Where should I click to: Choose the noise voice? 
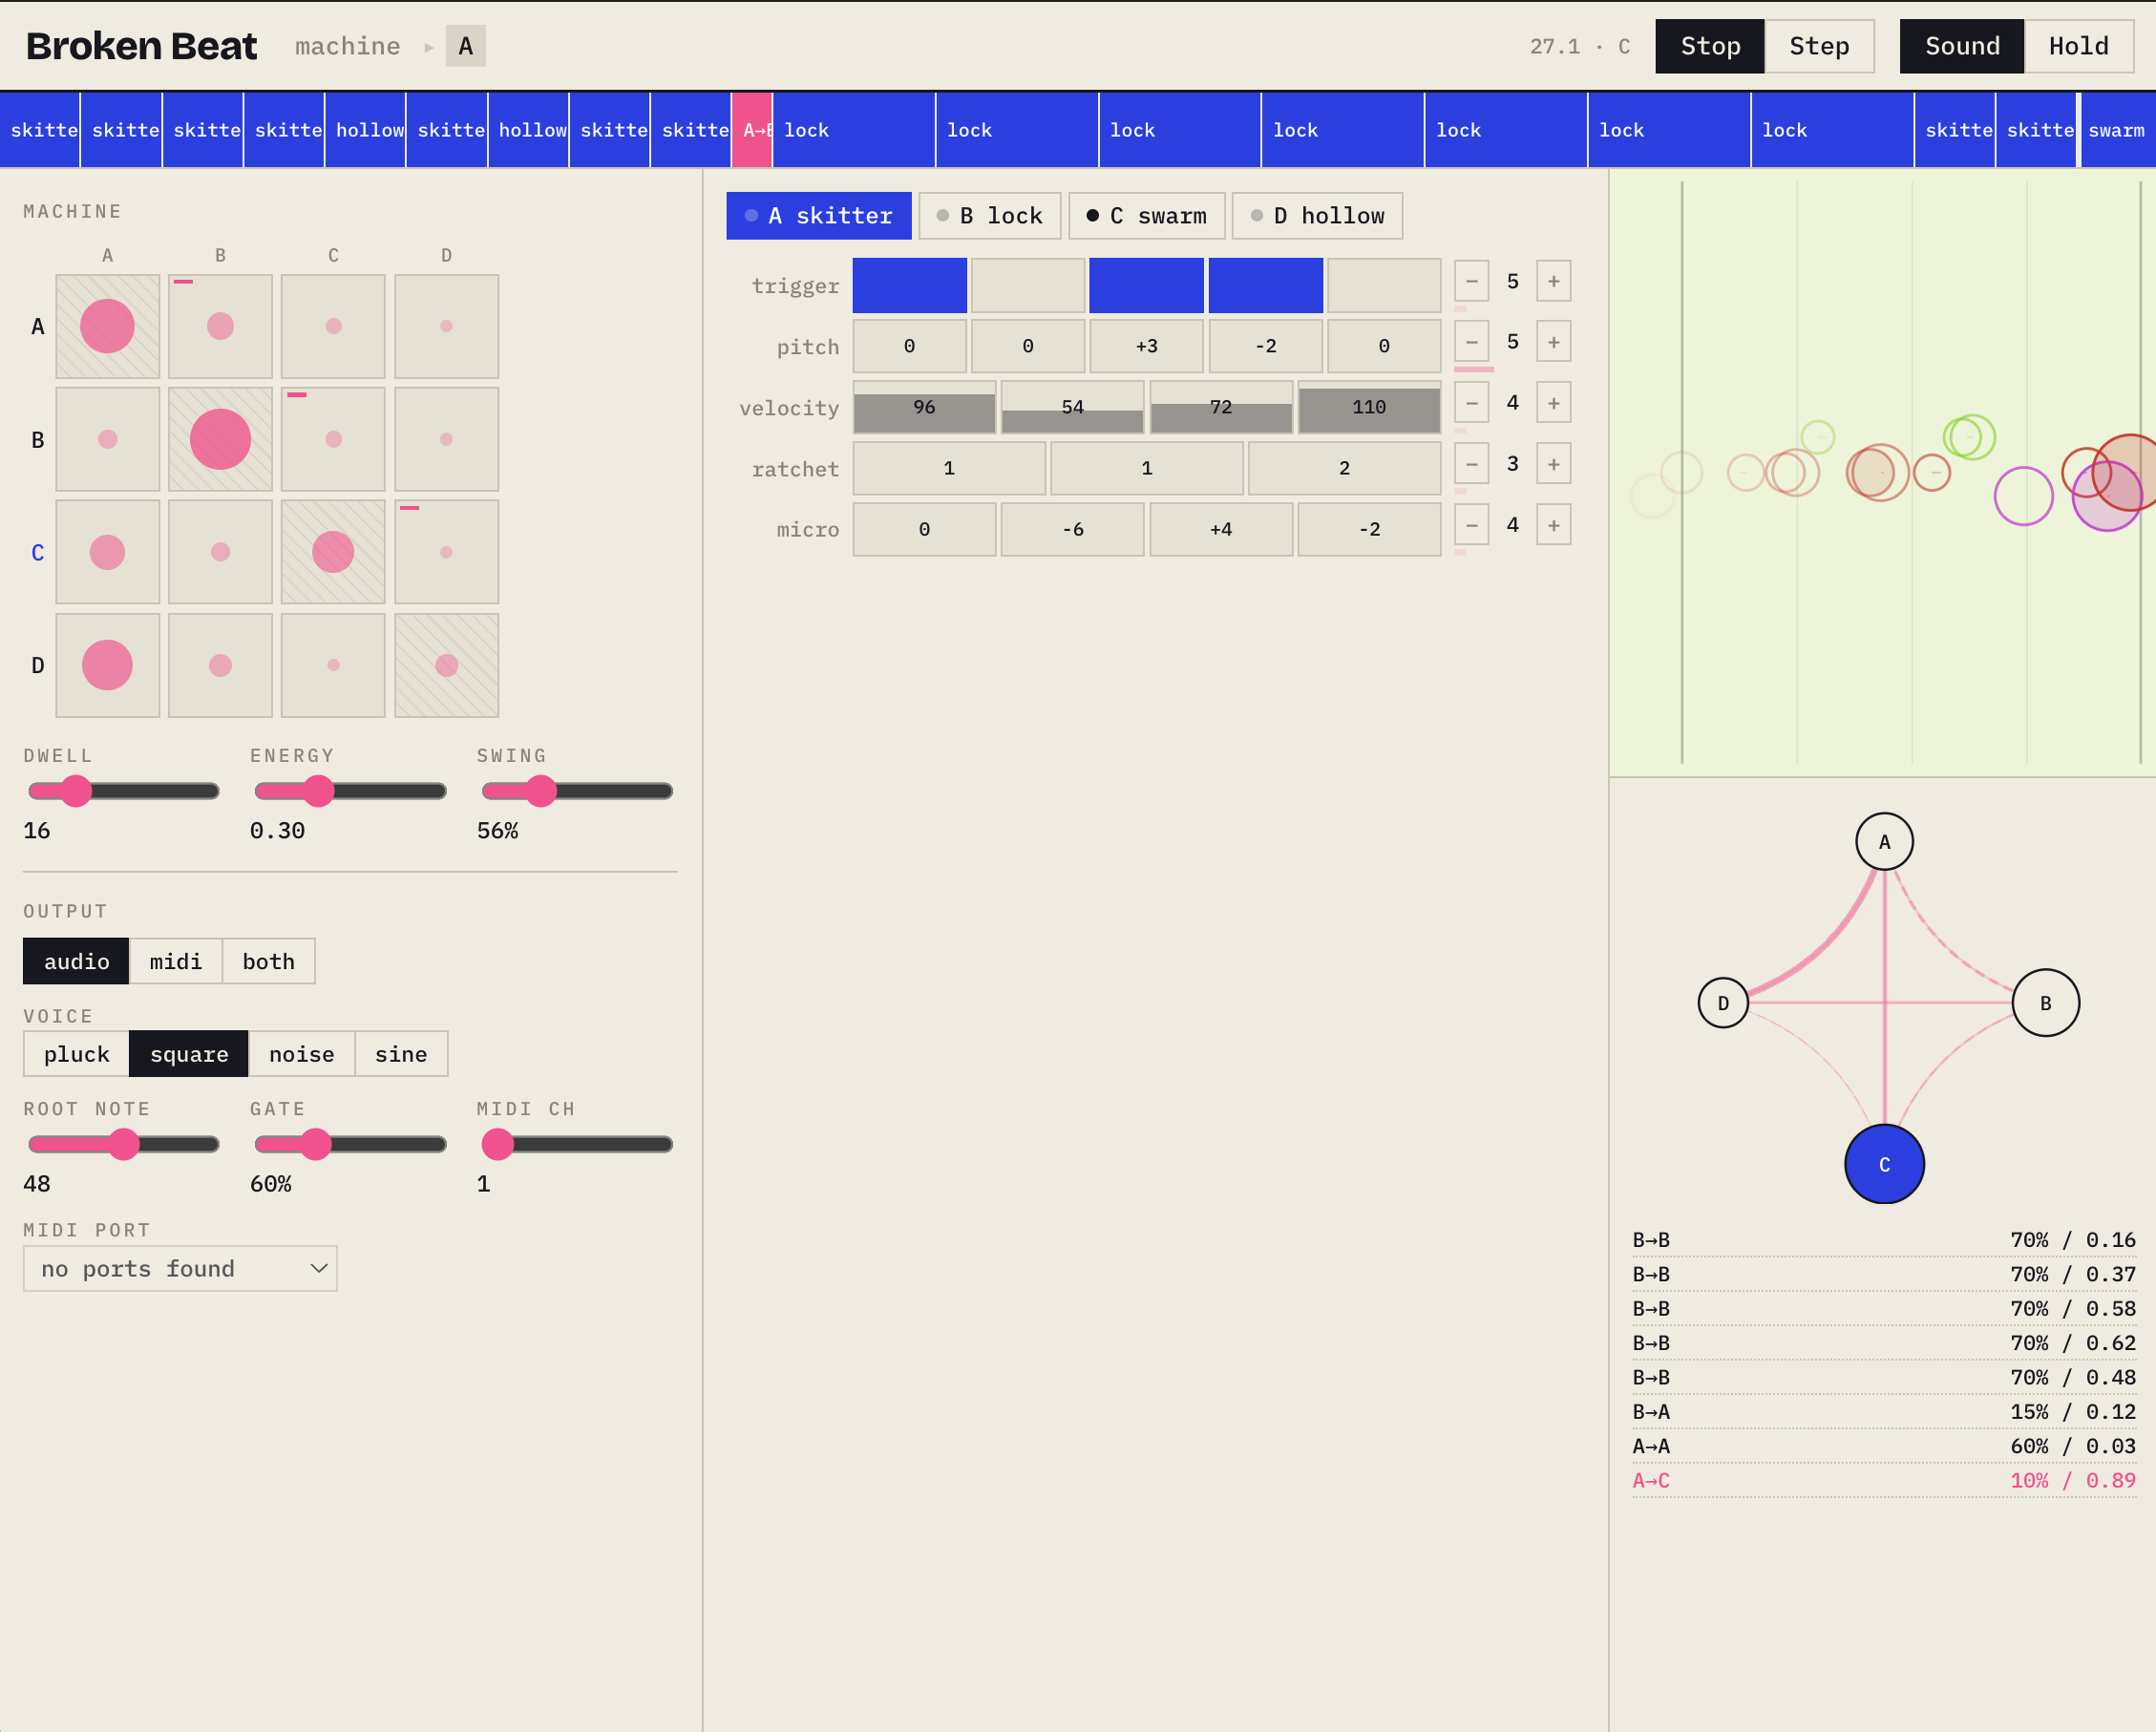coord(301,1054)
